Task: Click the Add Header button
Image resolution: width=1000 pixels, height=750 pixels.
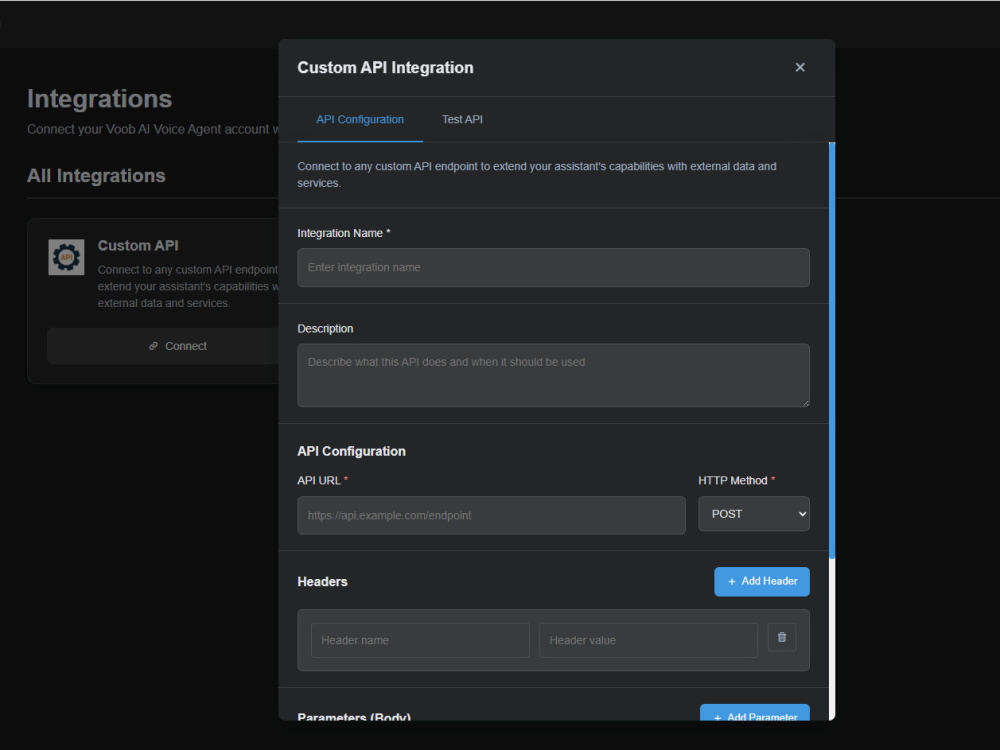Action: coord(761,582)
